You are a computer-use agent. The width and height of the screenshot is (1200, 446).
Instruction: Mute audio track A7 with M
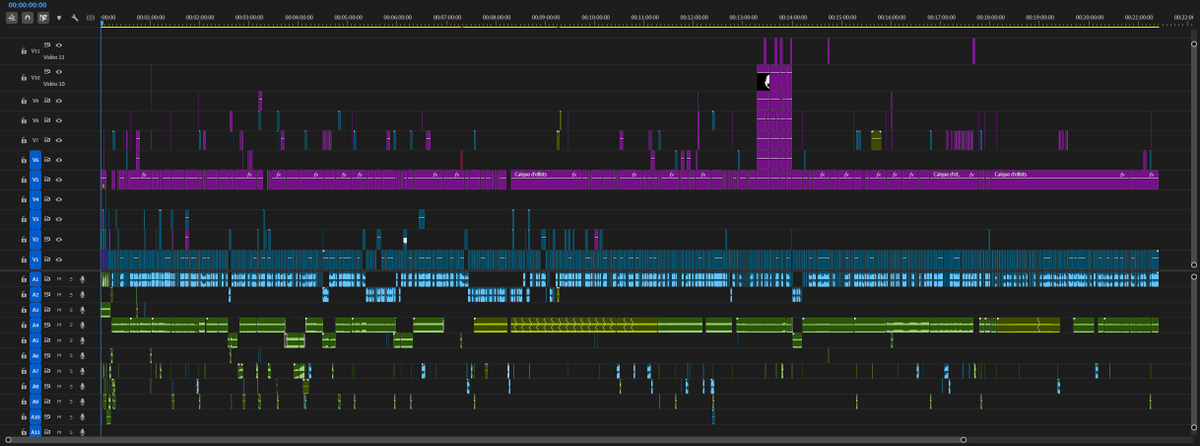coord(59,371)
